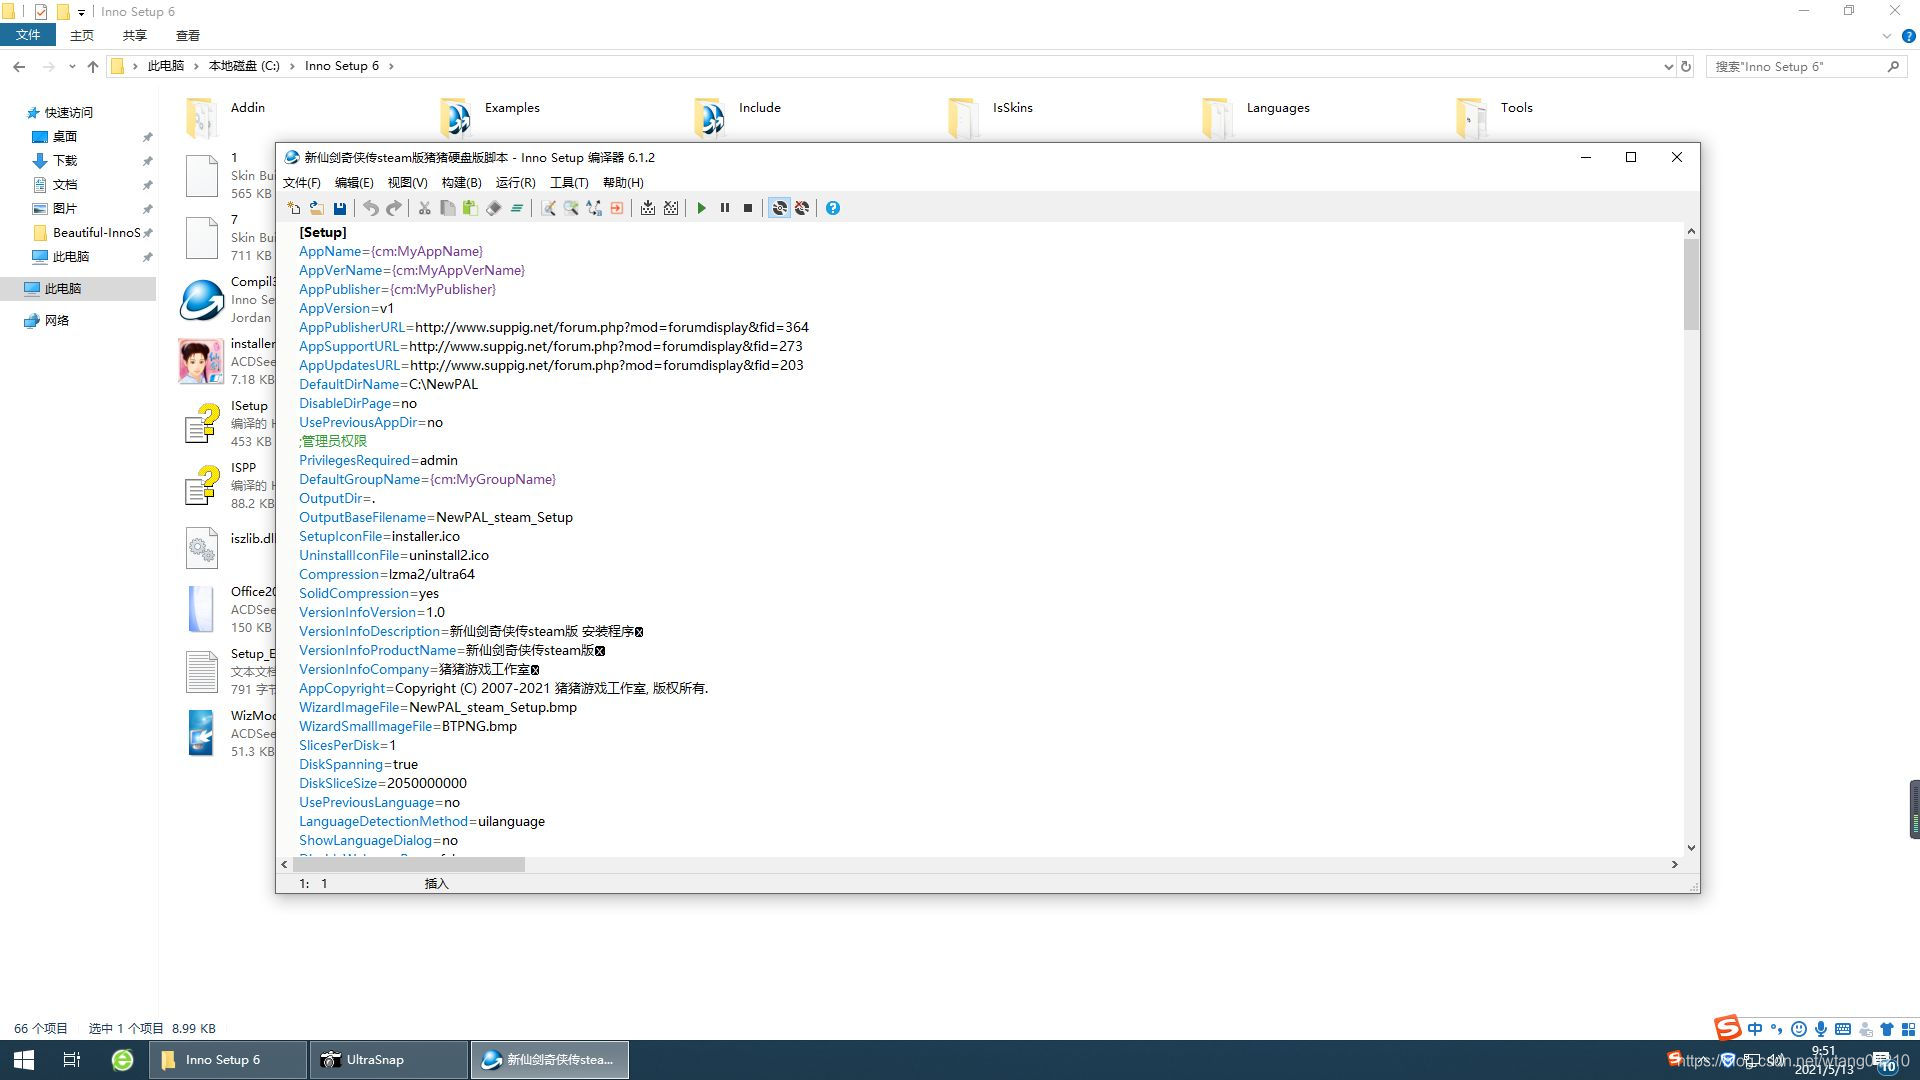Expand address bar history dropdown
The height and width of the screenshot is (1080, 1920).
click(1668, 66)
